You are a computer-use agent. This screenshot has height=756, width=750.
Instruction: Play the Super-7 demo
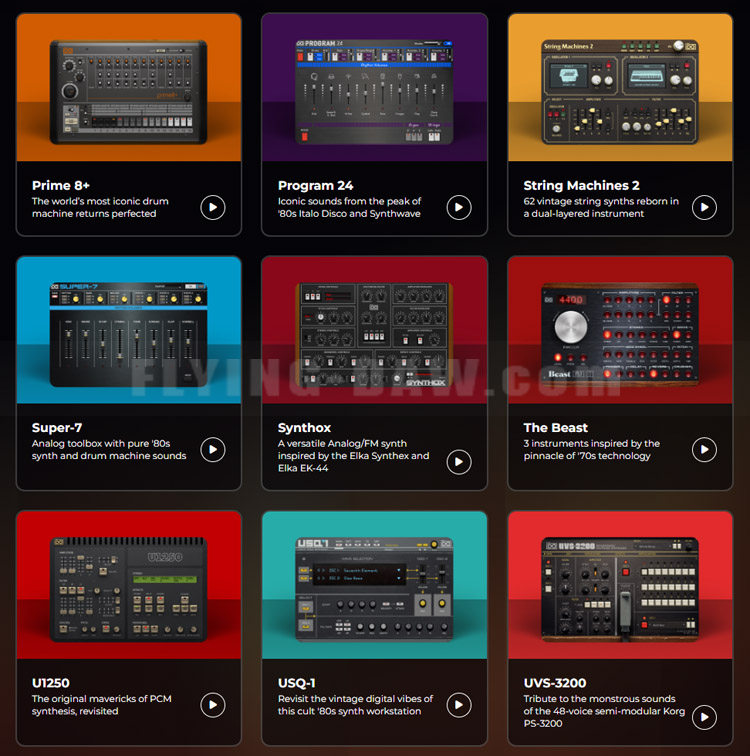[x=213, y=449]
